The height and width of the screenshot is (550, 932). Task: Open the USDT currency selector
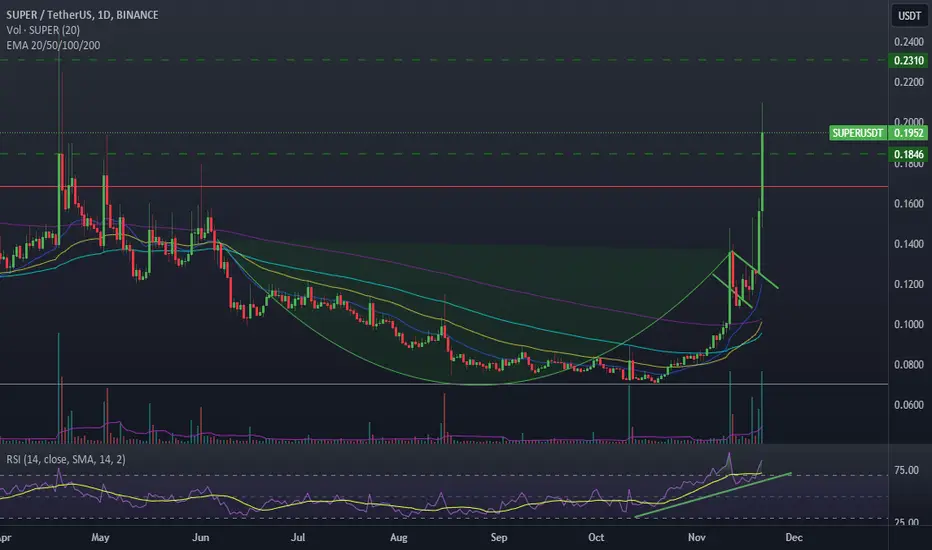(x=909, y=16)
